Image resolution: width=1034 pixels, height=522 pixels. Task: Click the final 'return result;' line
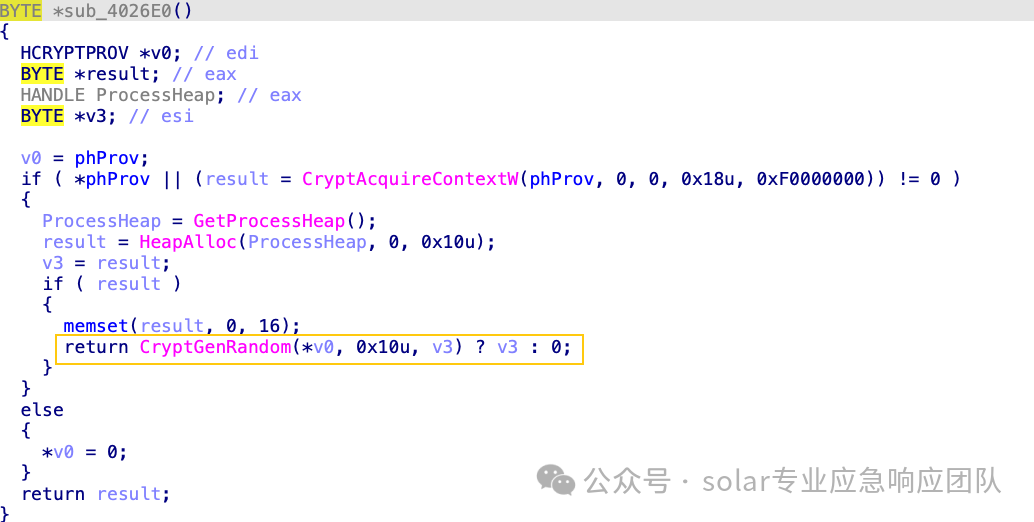[x=96, y=494]
